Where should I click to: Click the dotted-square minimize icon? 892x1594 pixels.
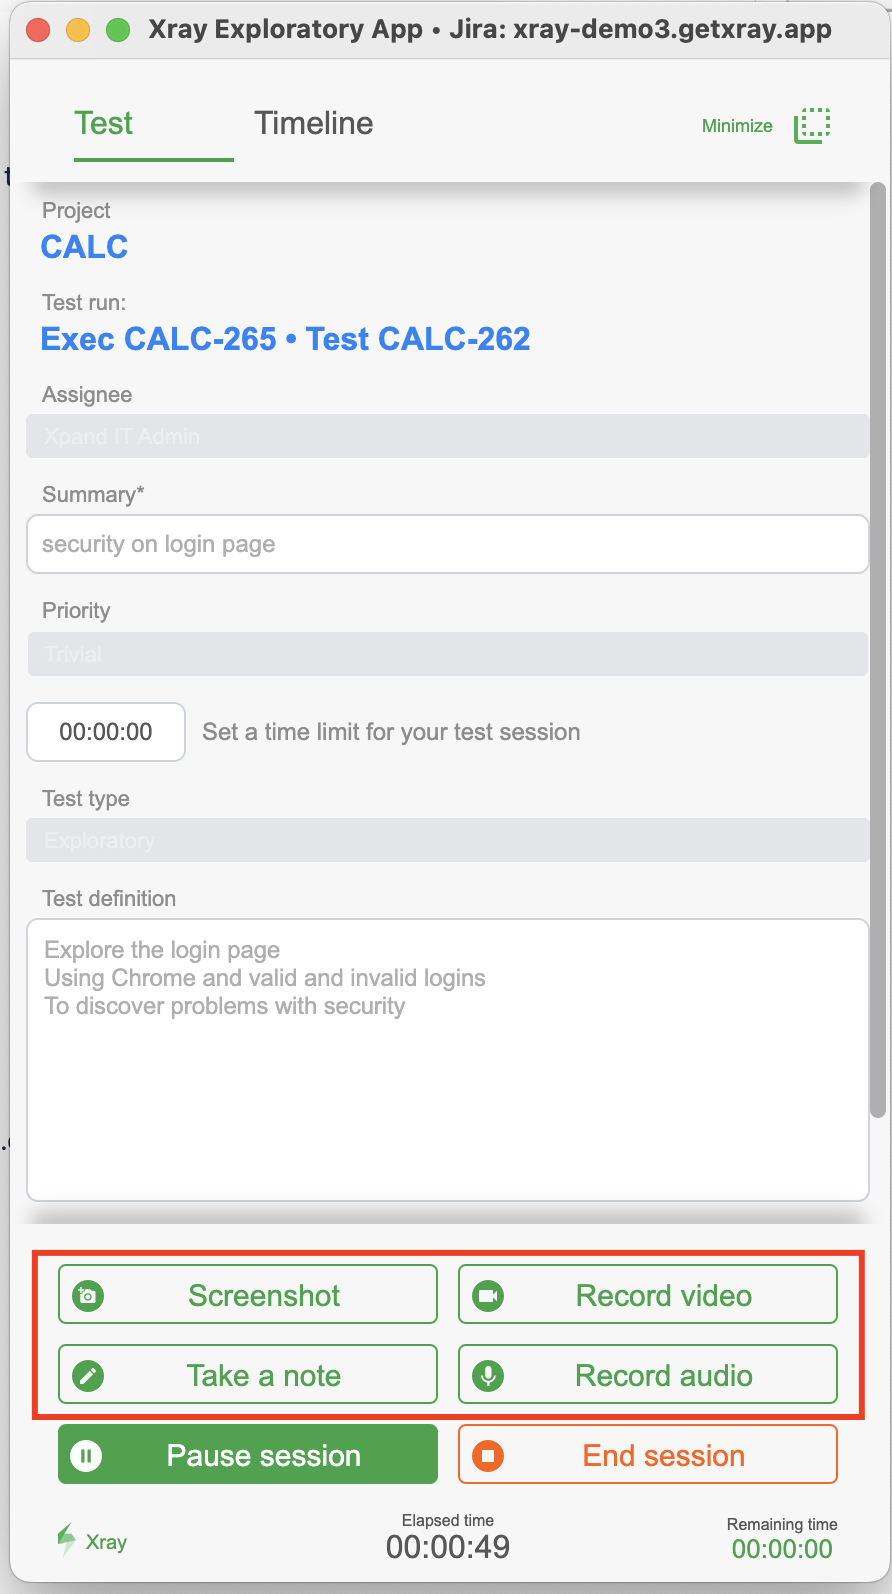coord(813,126)
